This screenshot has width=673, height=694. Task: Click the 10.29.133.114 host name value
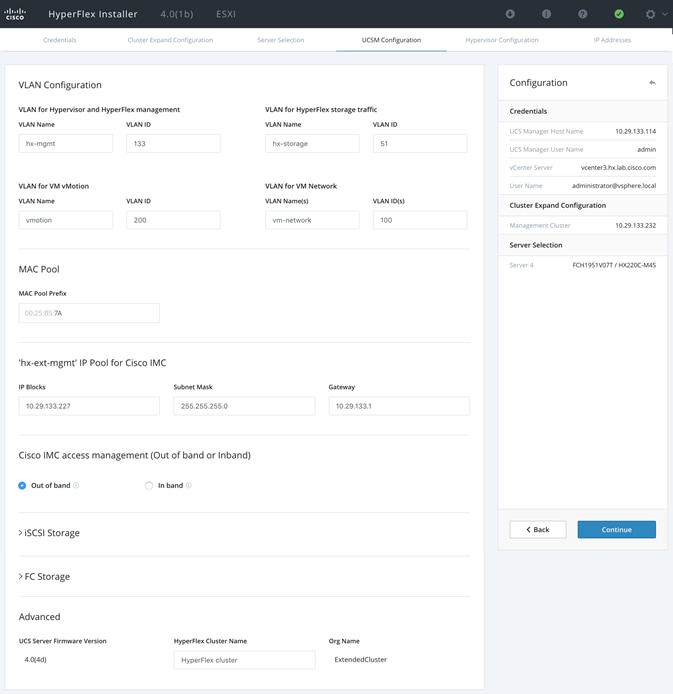[635, 131]
